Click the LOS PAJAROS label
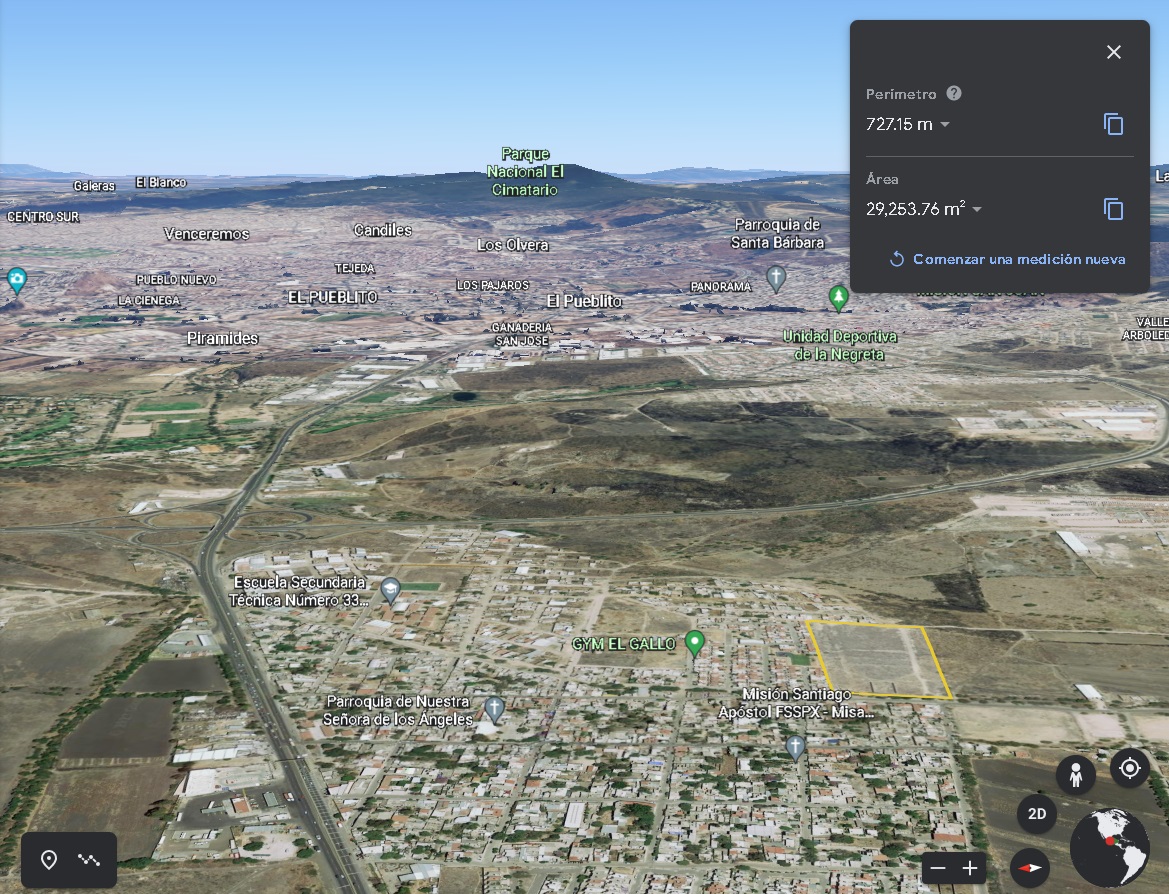Image resolution: width=1169 pixels, height=894 pixels. [x=492, y=285]
